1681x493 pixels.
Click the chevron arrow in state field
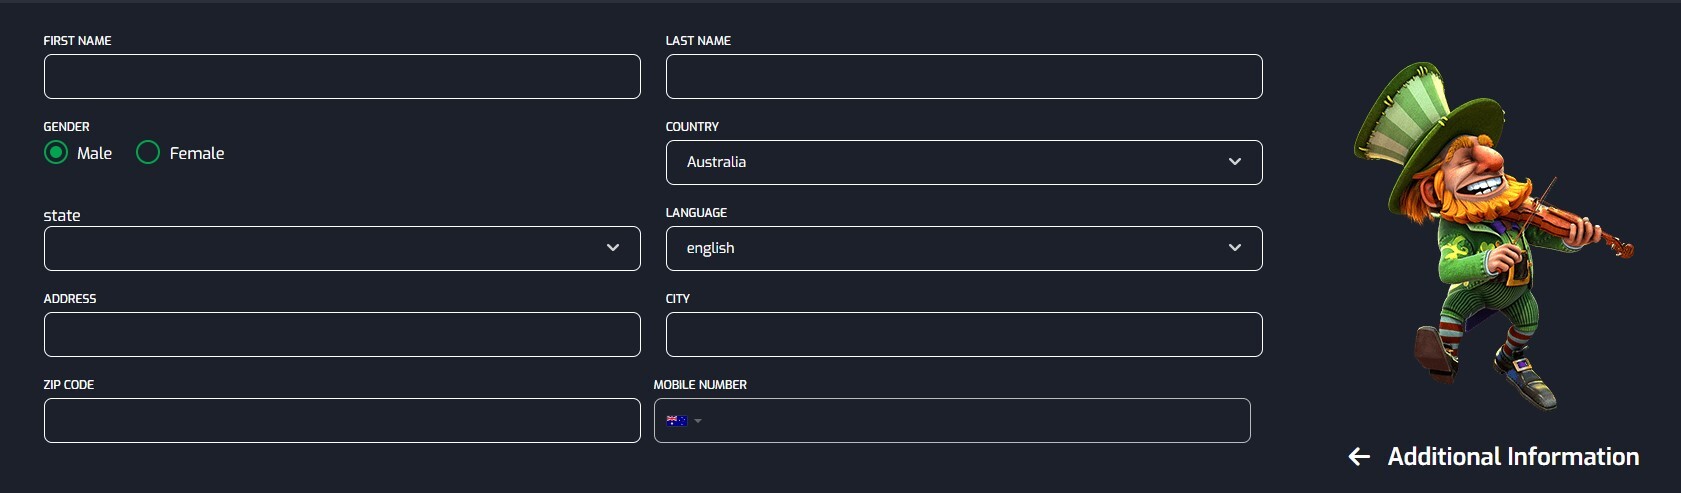click(613, 248)
